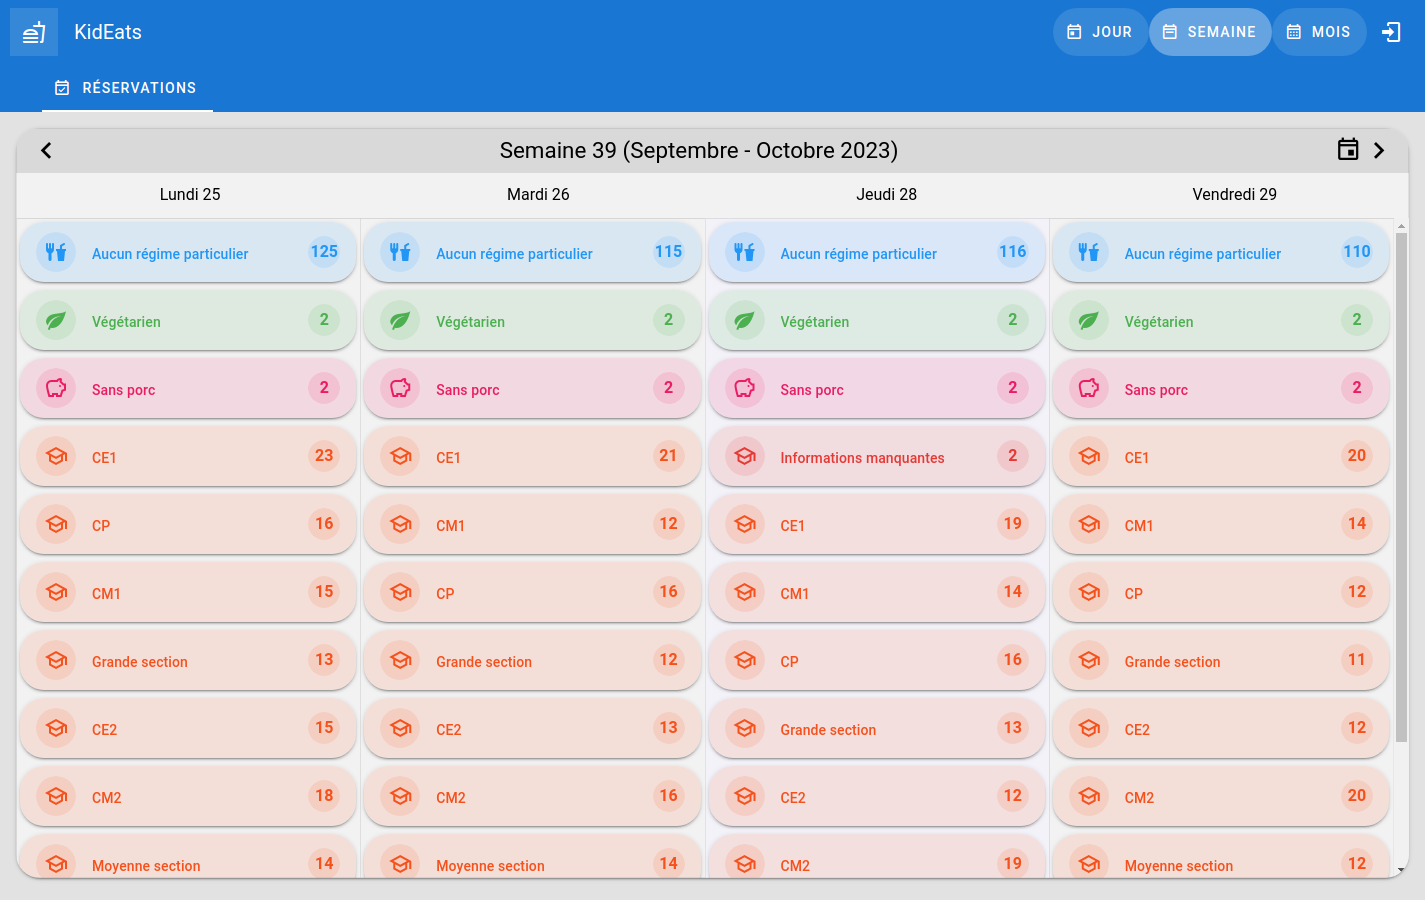Go to the previous week arrow

pyautogui.click(x=46, y=150)
